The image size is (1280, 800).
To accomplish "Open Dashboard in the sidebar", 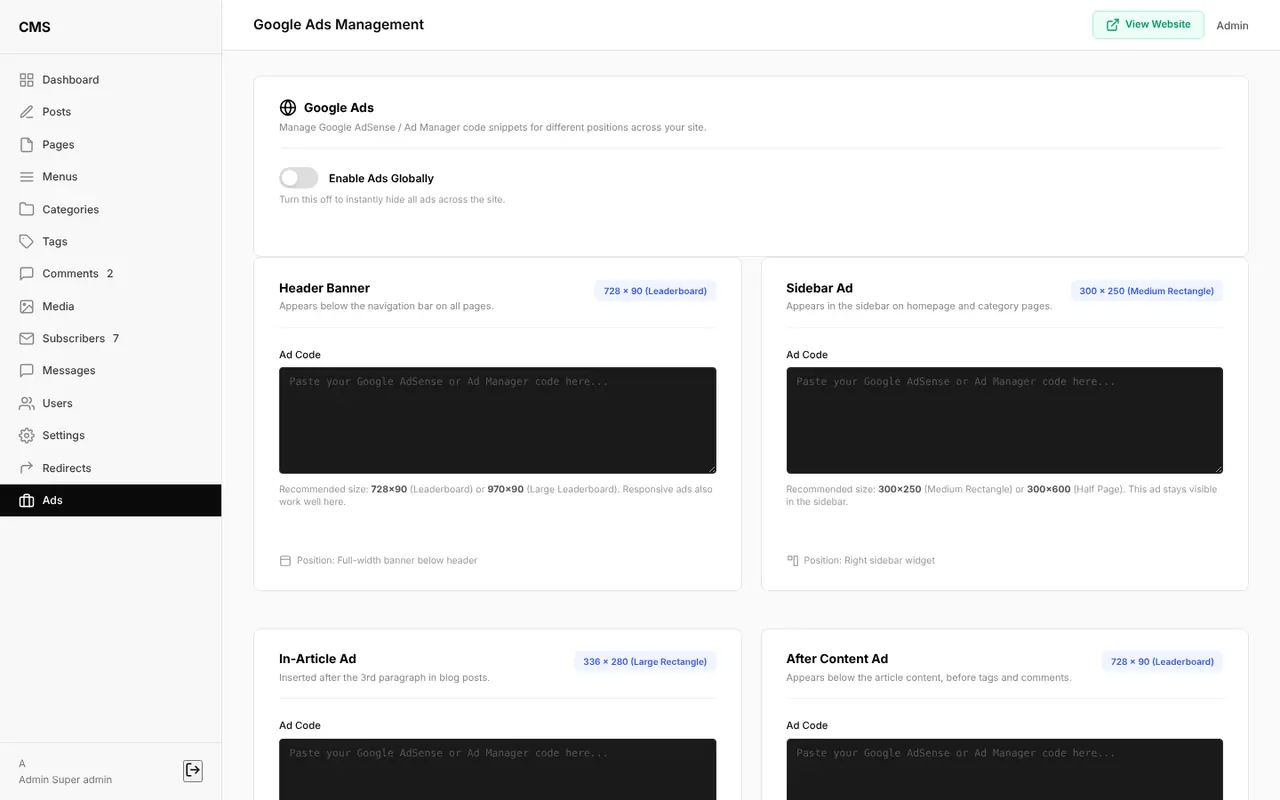I will (x=110, y=80).
